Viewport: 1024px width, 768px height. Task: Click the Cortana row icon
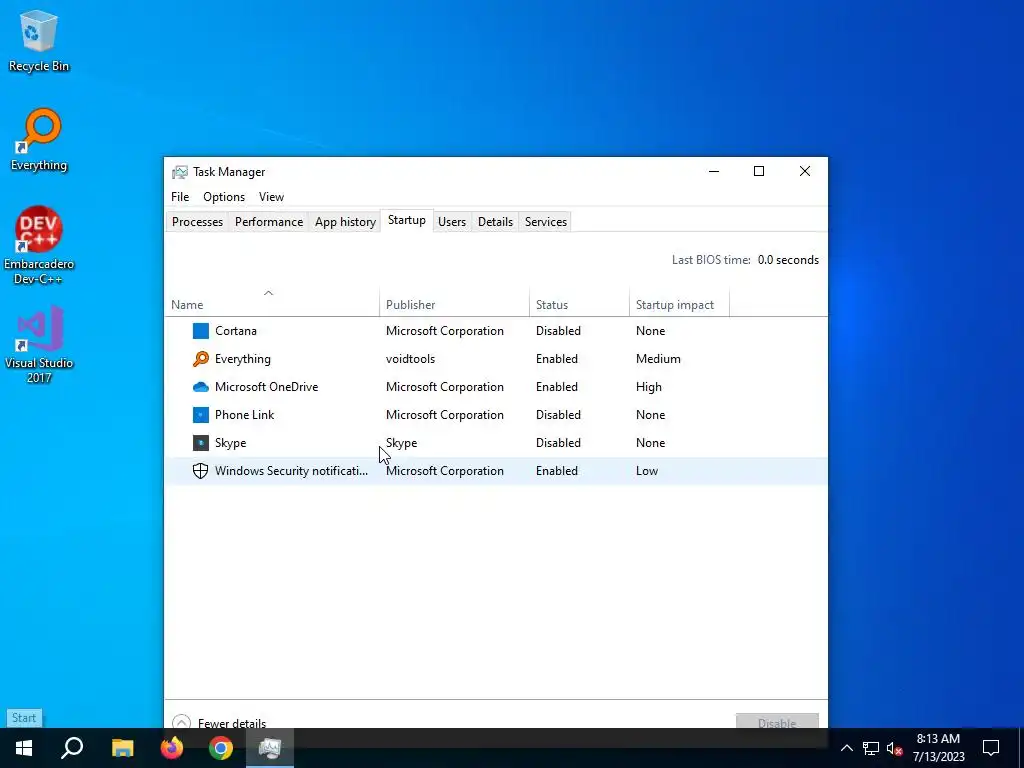[x=200, y=330]
